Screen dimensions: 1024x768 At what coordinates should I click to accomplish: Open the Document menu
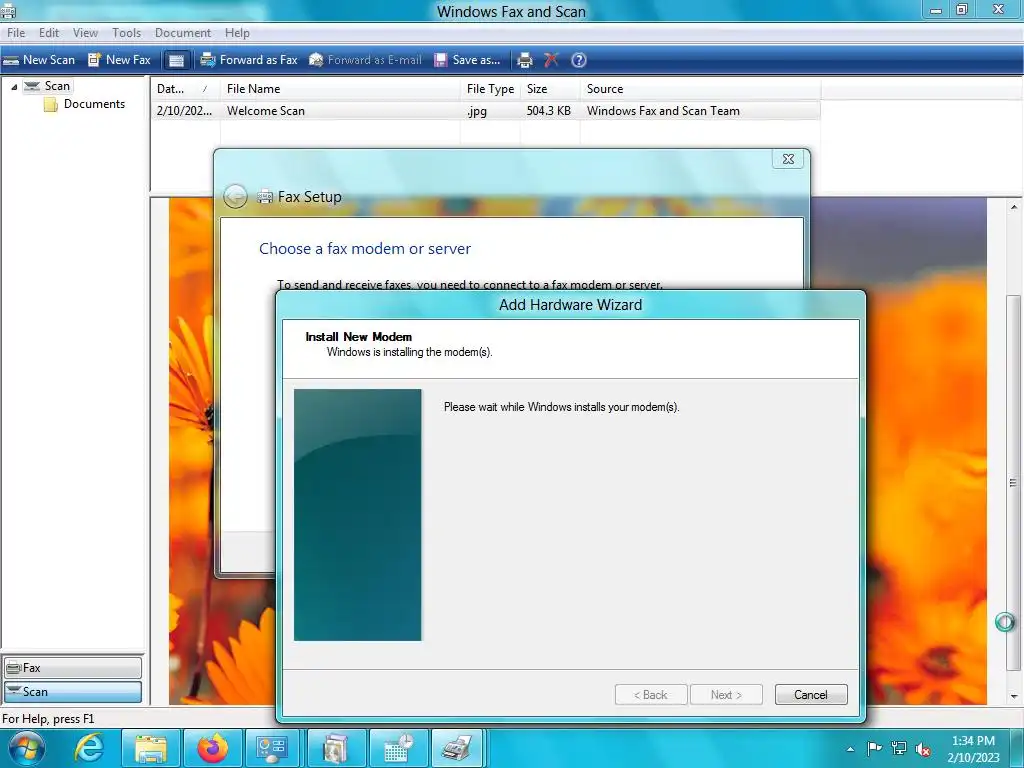pos(183,33)
